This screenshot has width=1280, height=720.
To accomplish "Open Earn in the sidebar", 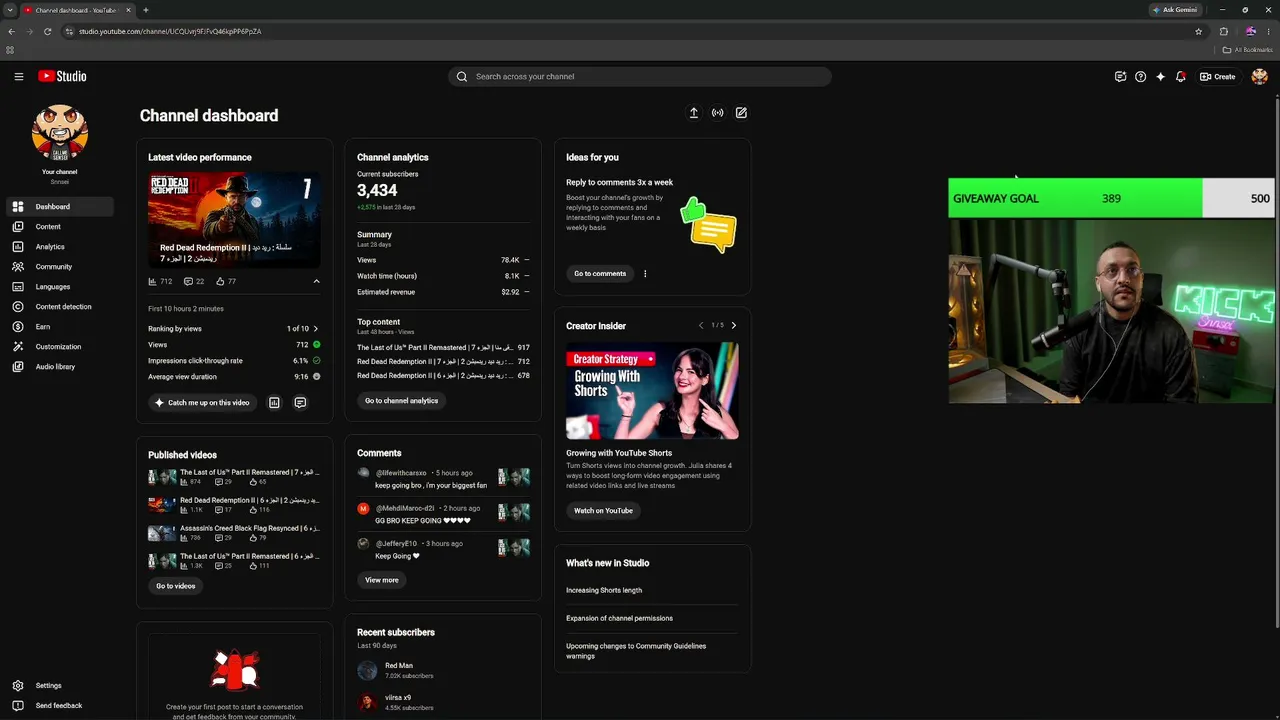I will coord(60,327).
